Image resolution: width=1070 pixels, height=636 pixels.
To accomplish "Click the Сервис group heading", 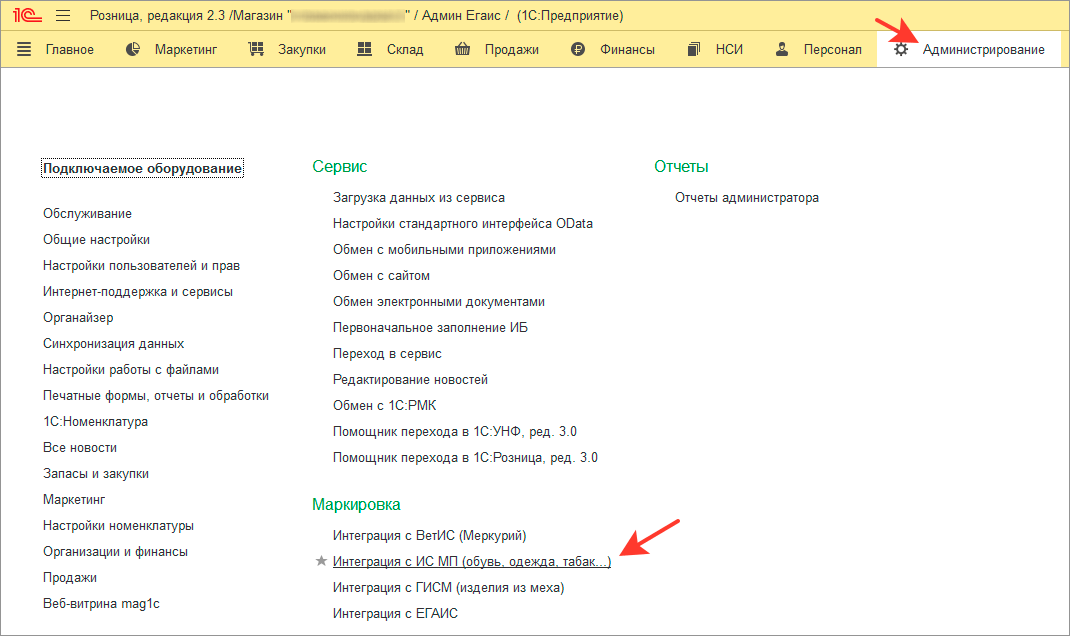I will (x=339, y=167).
